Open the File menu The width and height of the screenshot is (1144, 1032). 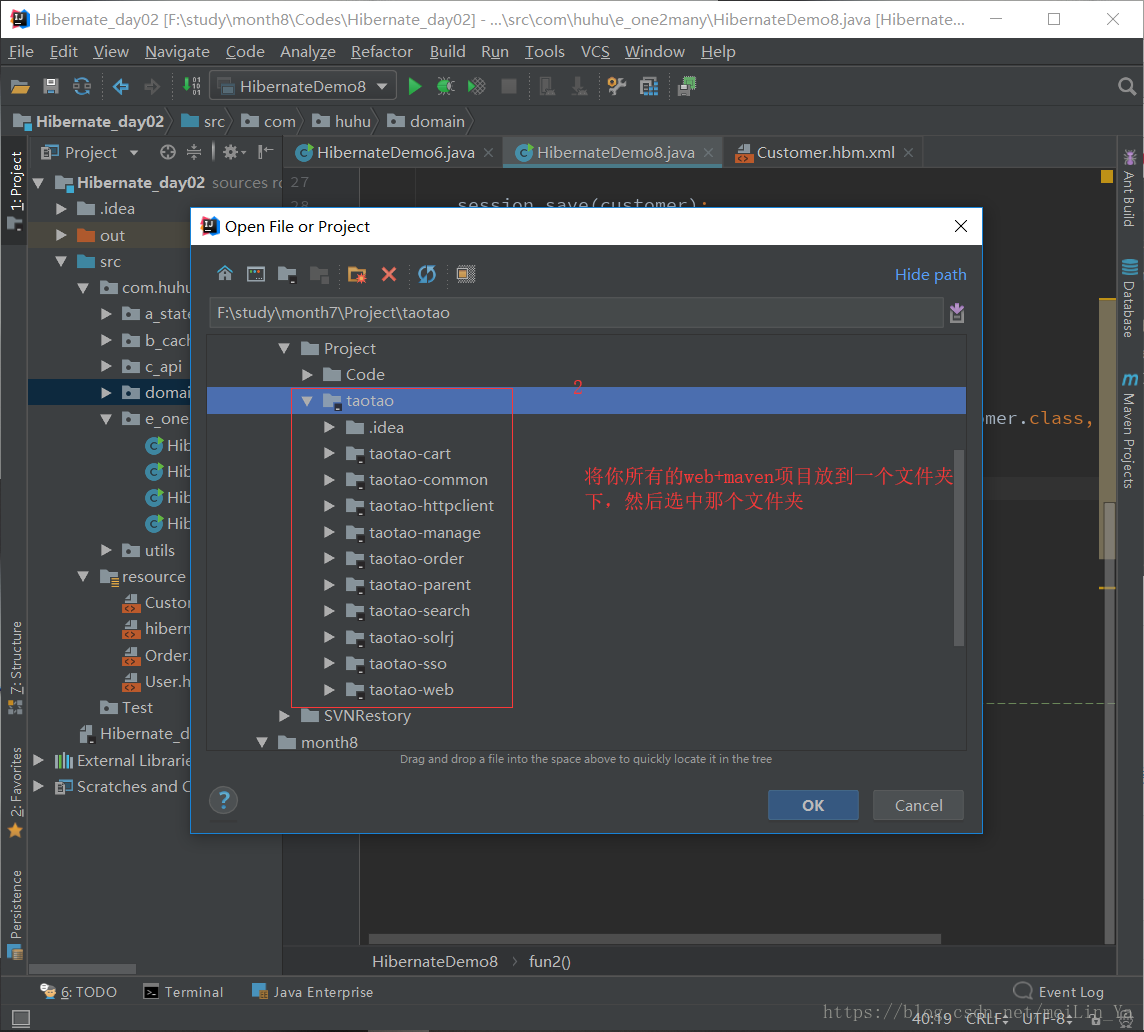click(x=20, y=52)
